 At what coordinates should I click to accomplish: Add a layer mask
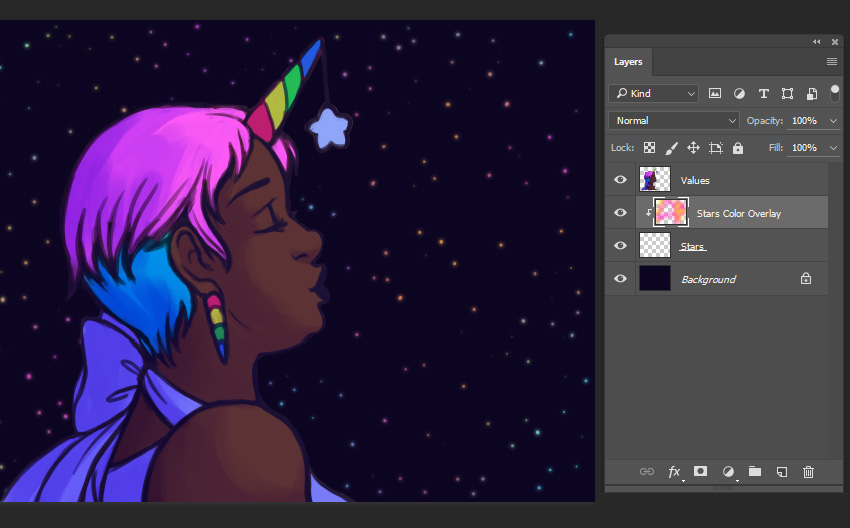coord(700,471)
